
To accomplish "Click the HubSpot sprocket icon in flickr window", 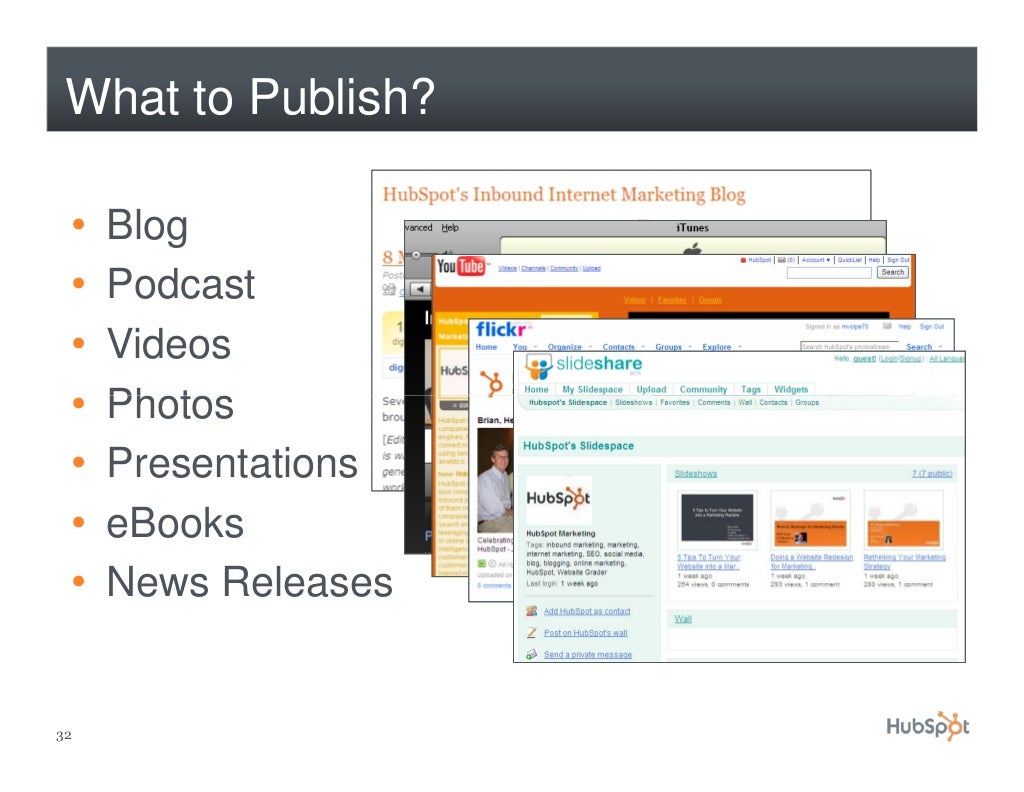I will (x=492, y=384).
